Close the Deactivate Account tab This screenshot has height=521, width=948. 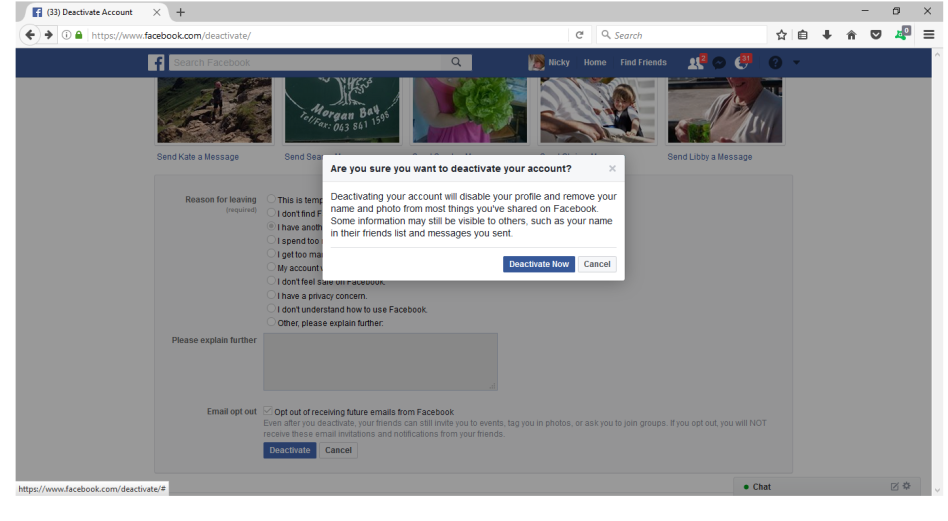[157, 12]
